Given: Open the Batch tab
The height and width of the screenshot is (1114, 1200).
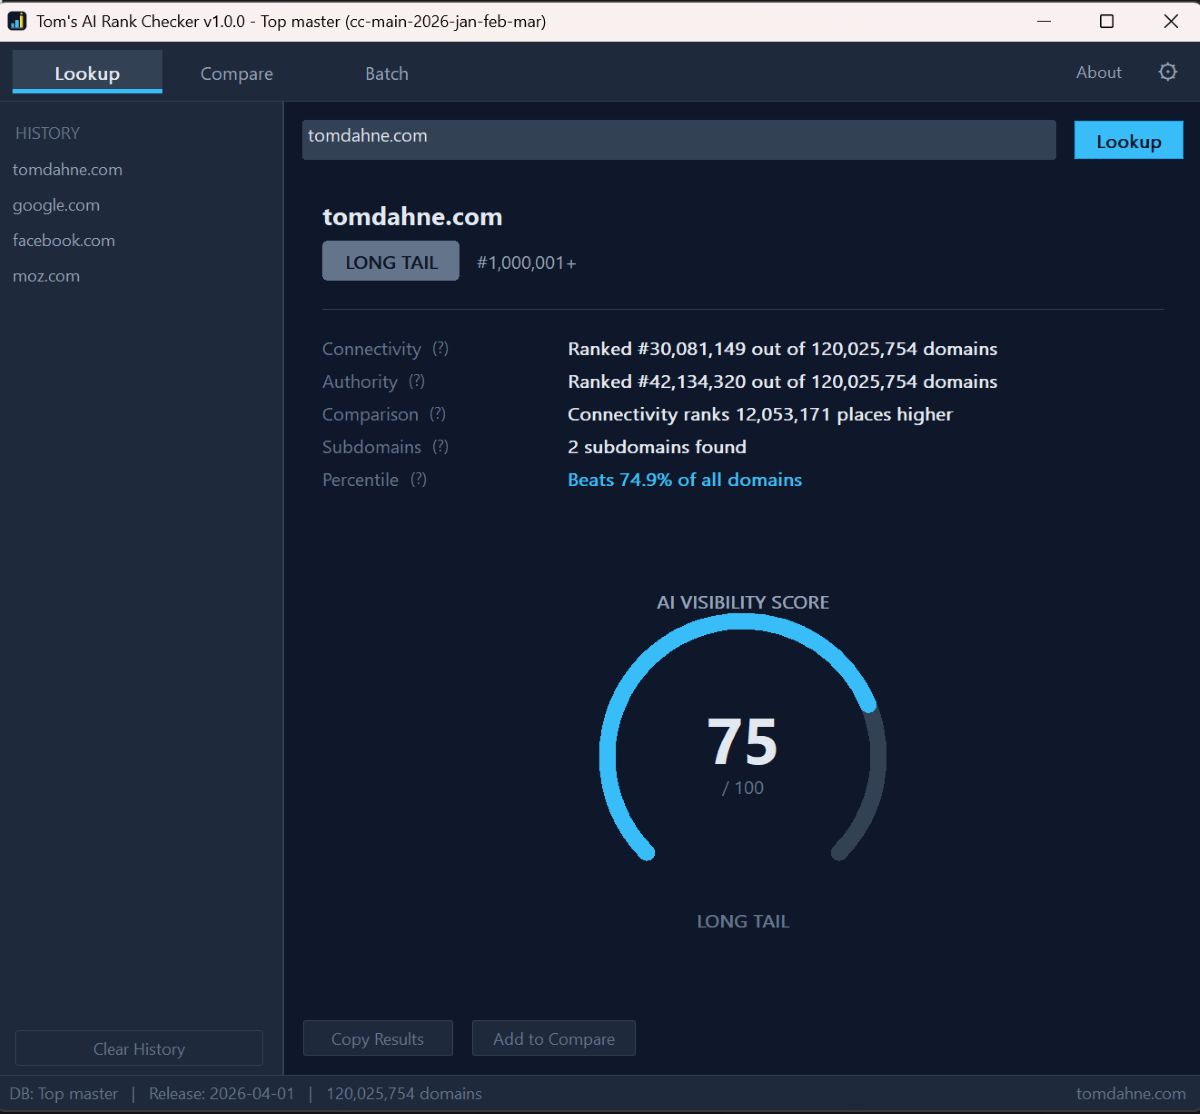Looking at the screenshot, I should [386, 73].
